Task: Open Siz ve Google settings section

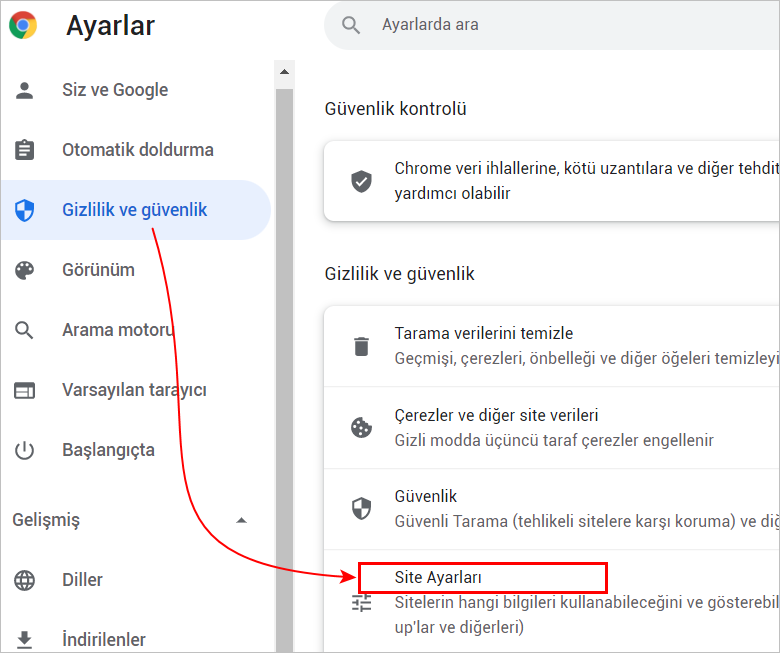Action: 136,90
